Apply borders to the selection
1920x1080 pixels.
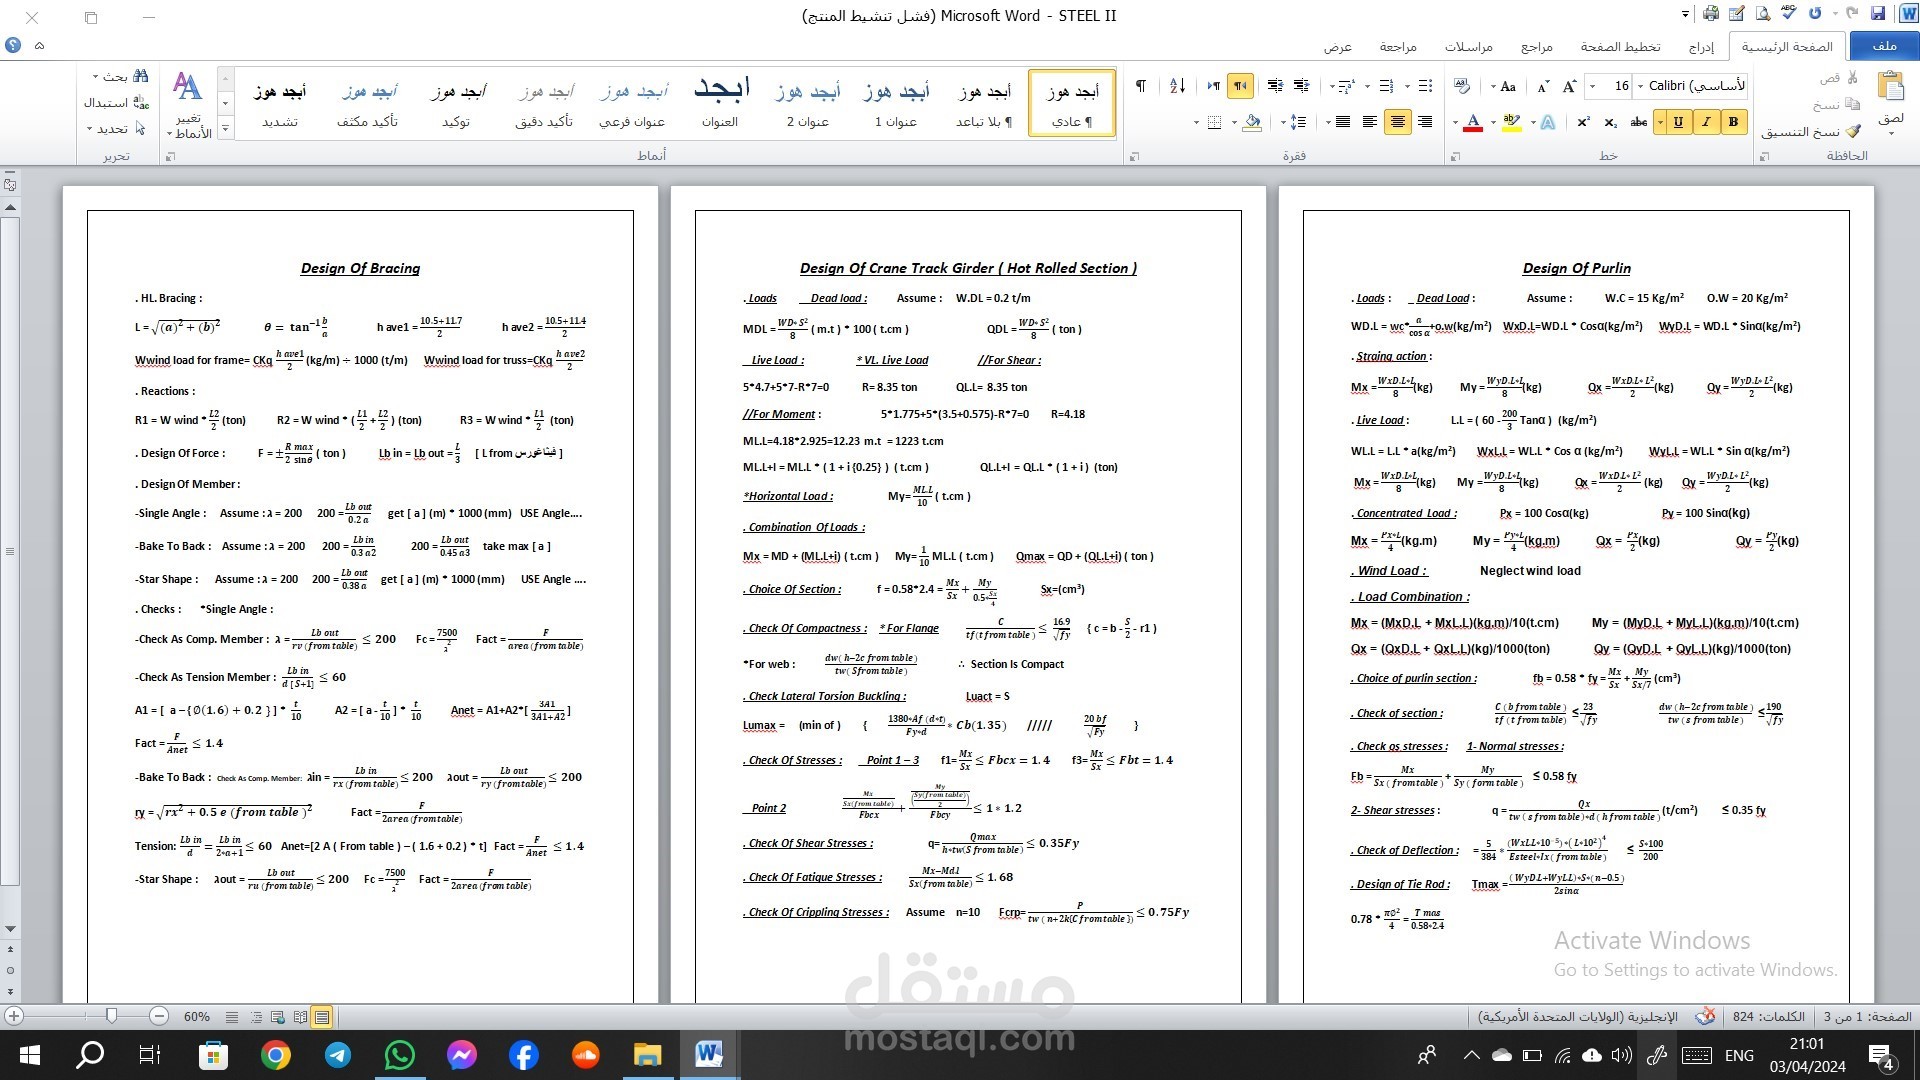point(1214,122)
